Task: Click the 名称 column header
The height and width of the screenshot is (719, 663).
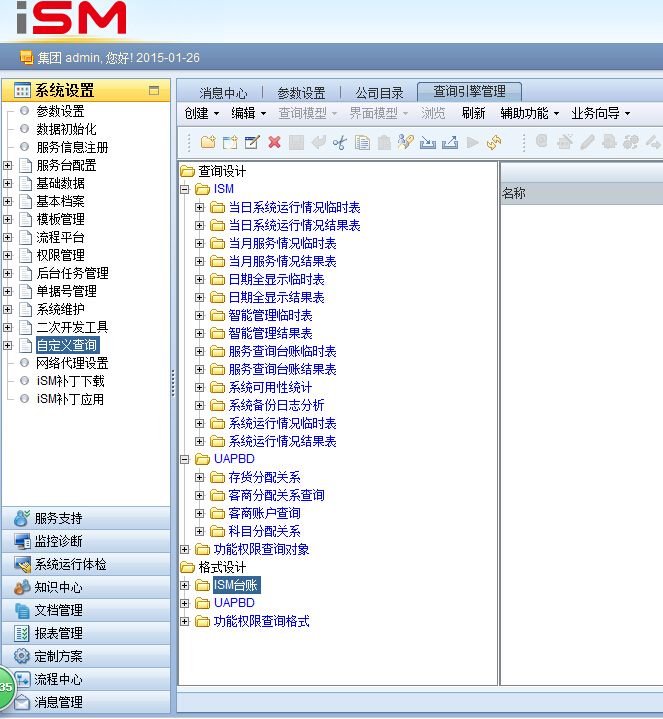Action: [x=581, y=194]
